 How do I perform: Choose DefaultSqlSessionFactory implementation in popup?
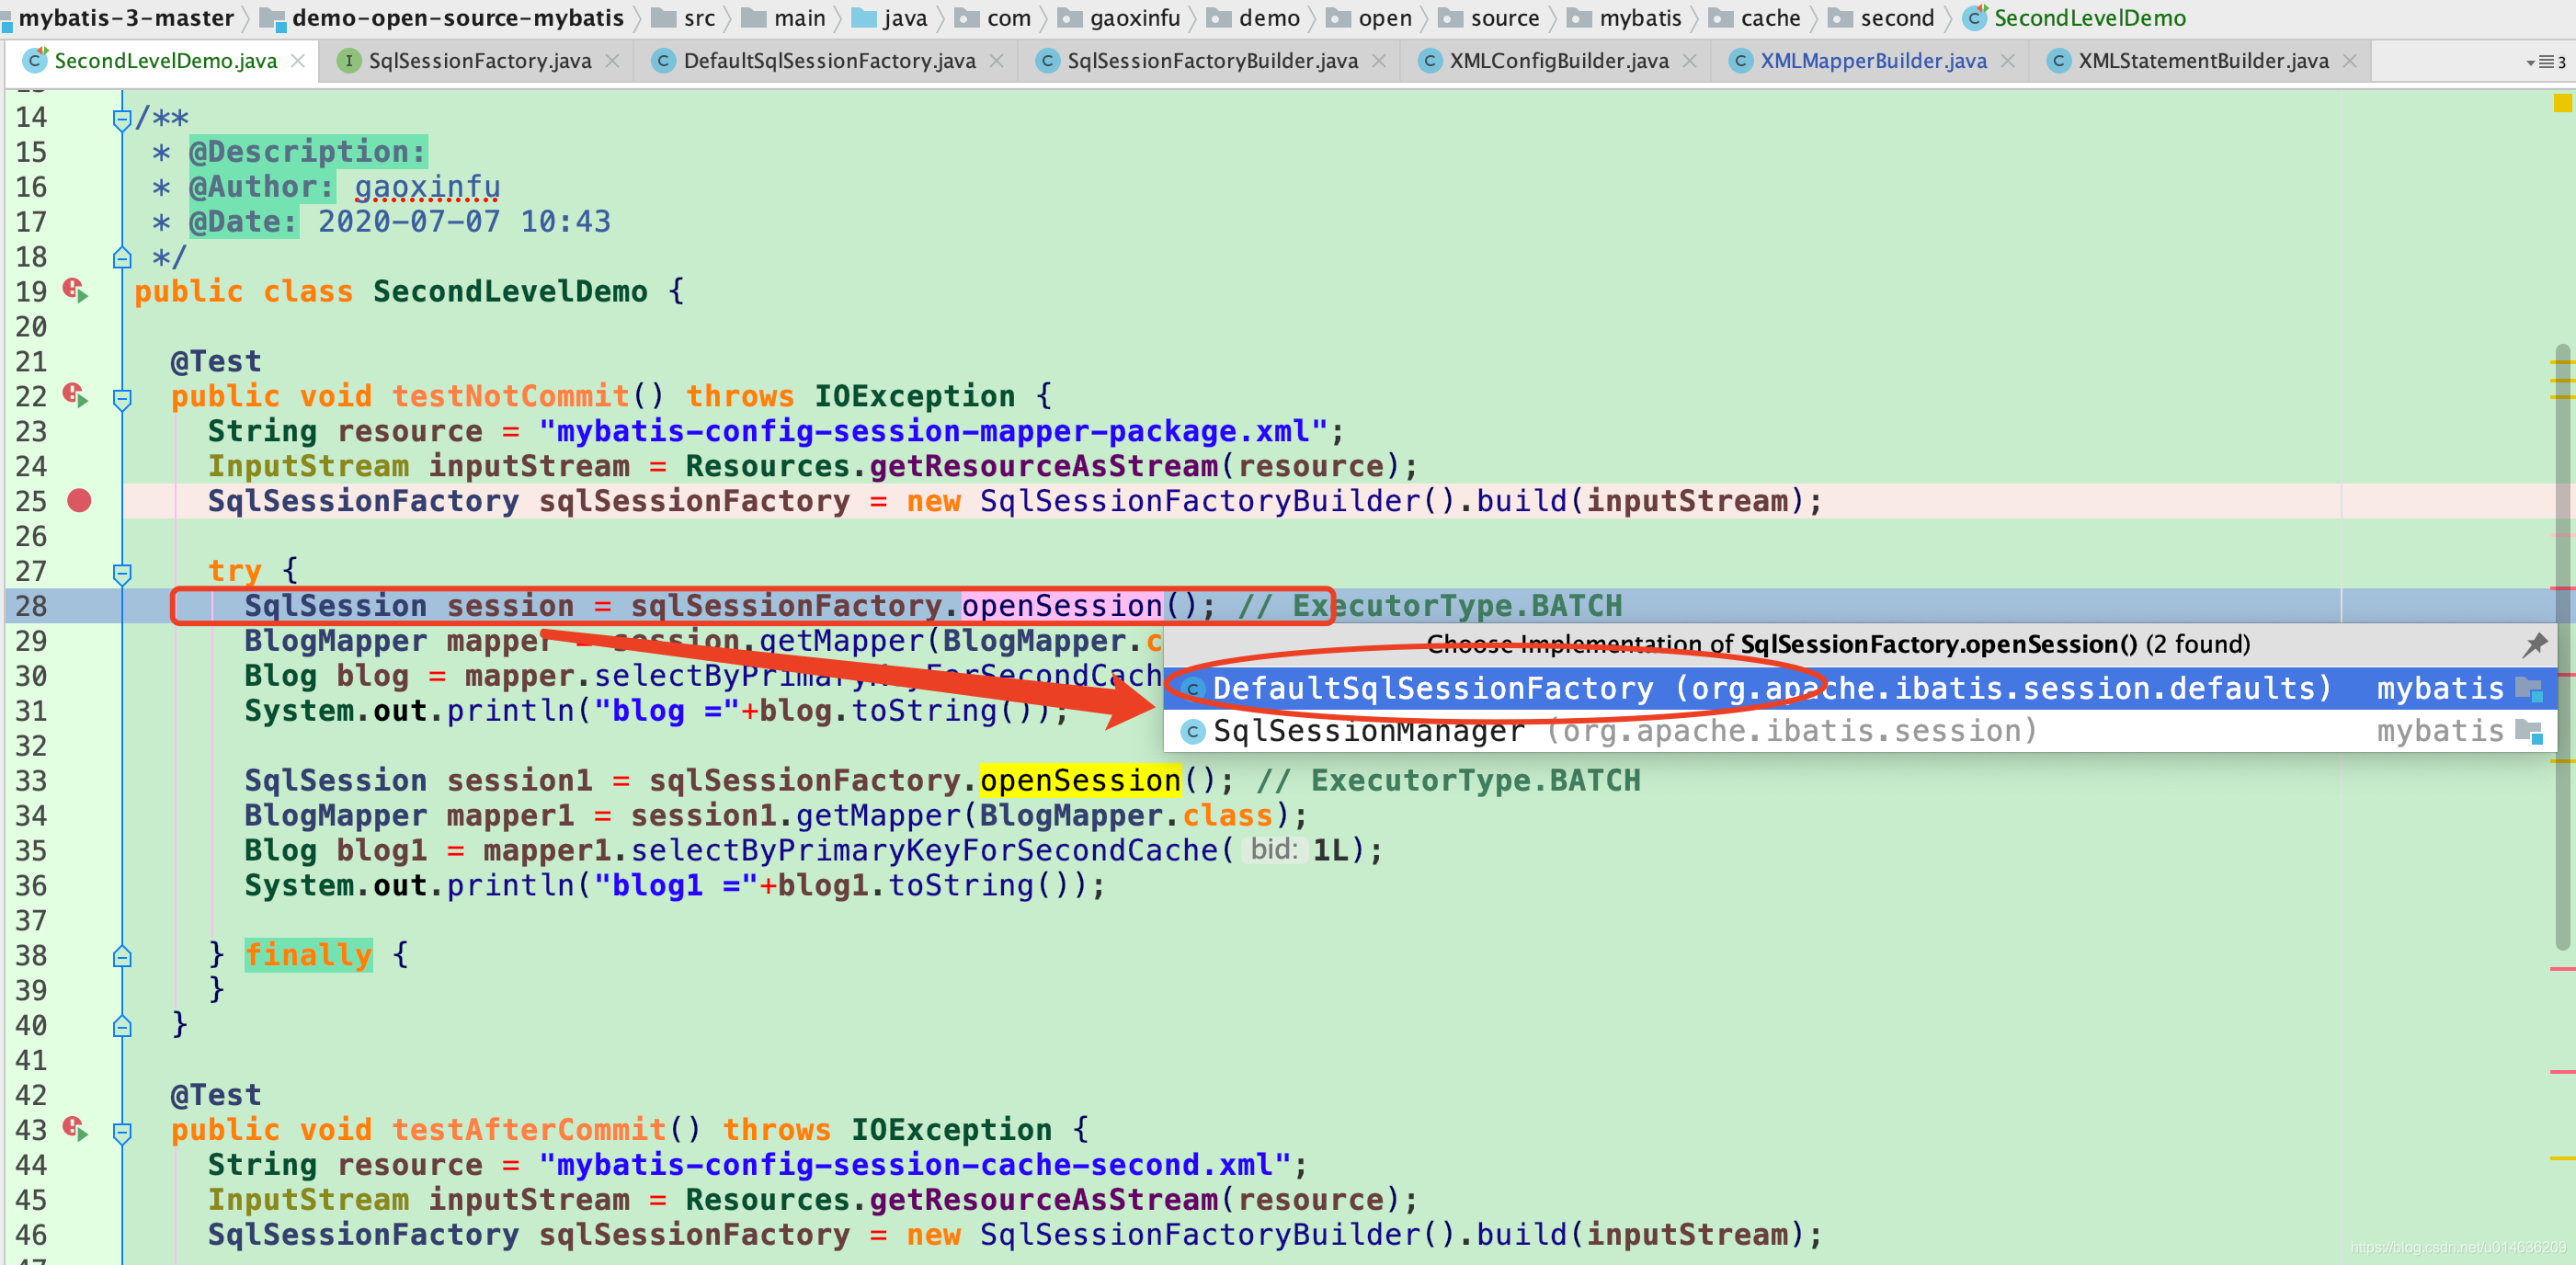1860,688
